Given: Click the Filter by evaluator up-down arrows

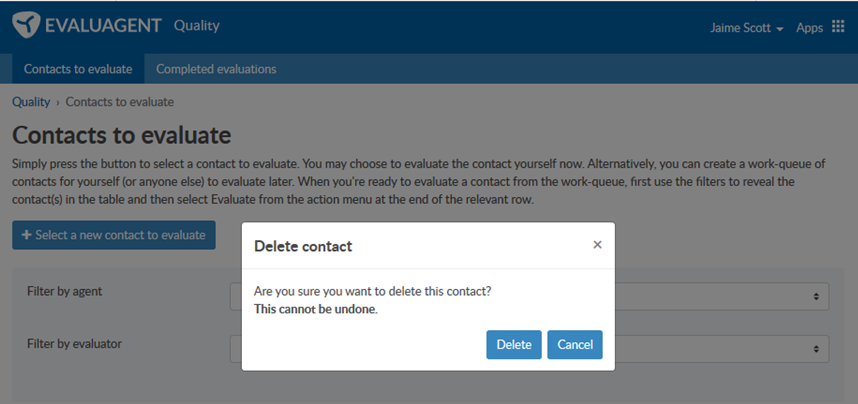Looking at the screenshot, I should [816, 349].
